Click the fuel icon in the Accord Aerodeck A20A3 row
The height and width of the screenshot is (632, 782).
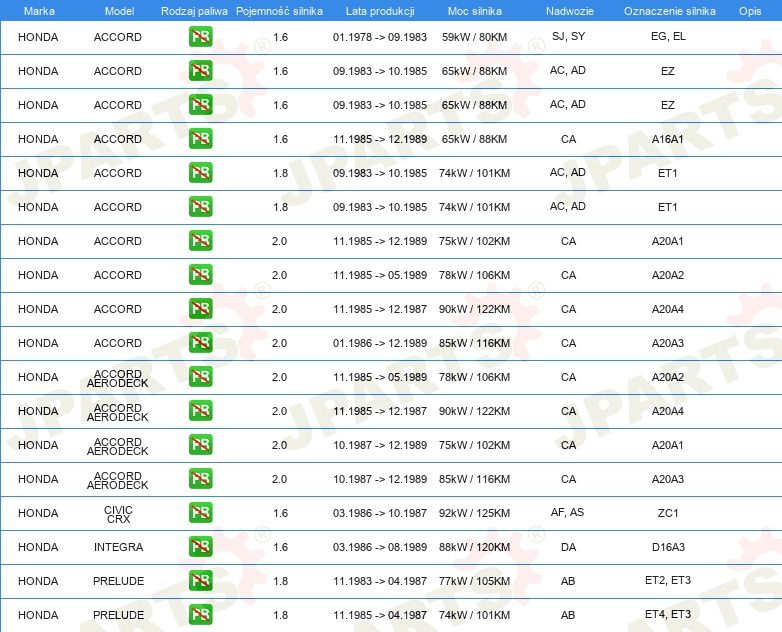coord(200,478)
